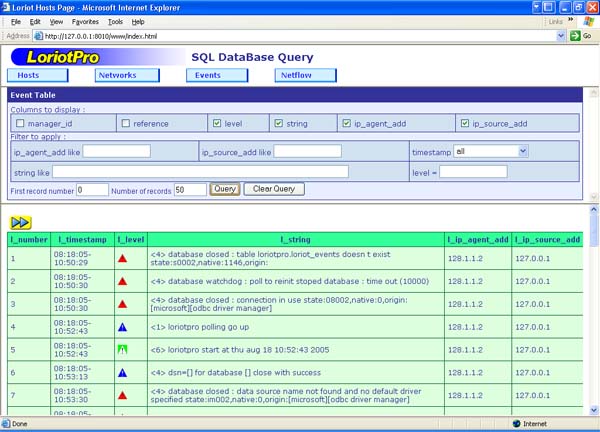Viewport: 600px width, 432px height.
Task: Open the File menu
Action: click(x=16, y=22)
